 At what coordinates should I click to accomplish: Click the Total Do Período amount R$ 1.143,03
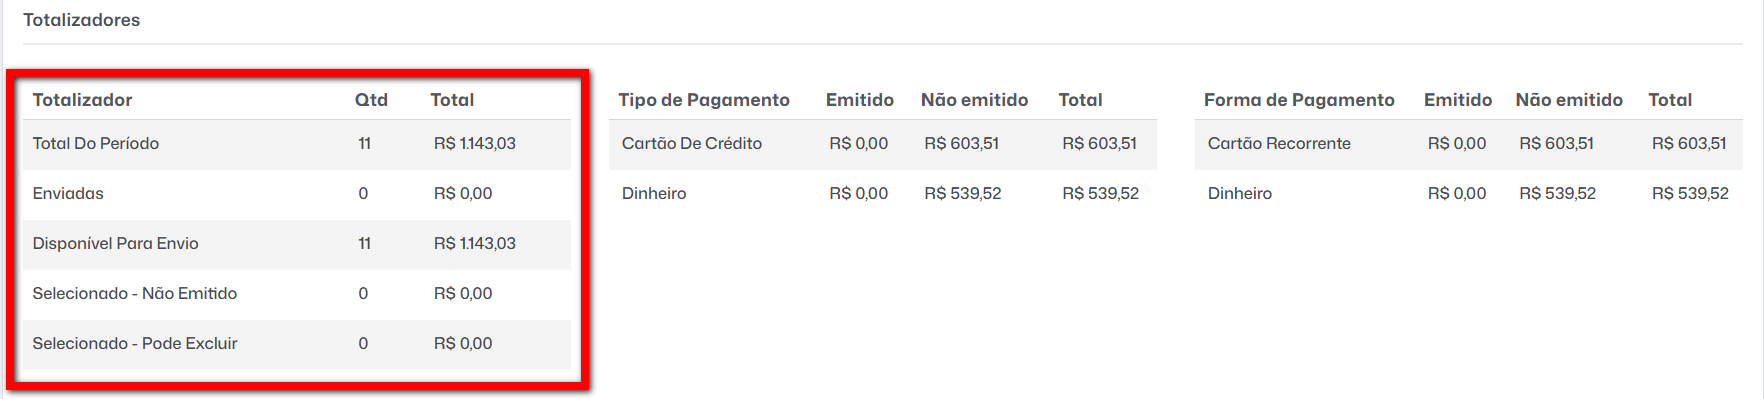(475, 144)
